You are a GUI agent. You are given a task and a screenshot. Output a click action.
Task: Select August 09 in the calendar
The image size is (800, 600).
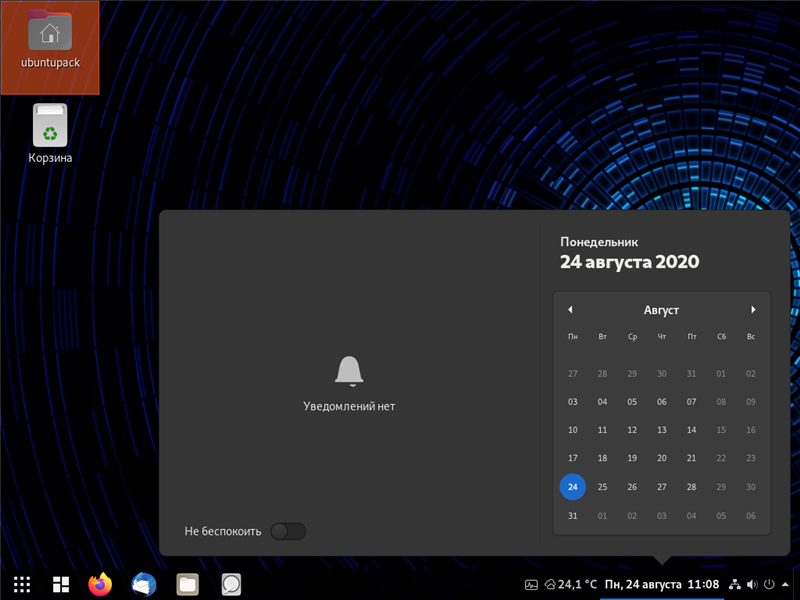[751, 402]
